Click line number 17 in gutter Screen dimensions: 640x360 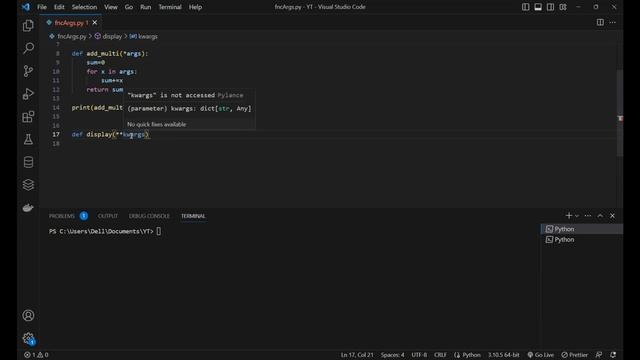click(x=56, y=134)
